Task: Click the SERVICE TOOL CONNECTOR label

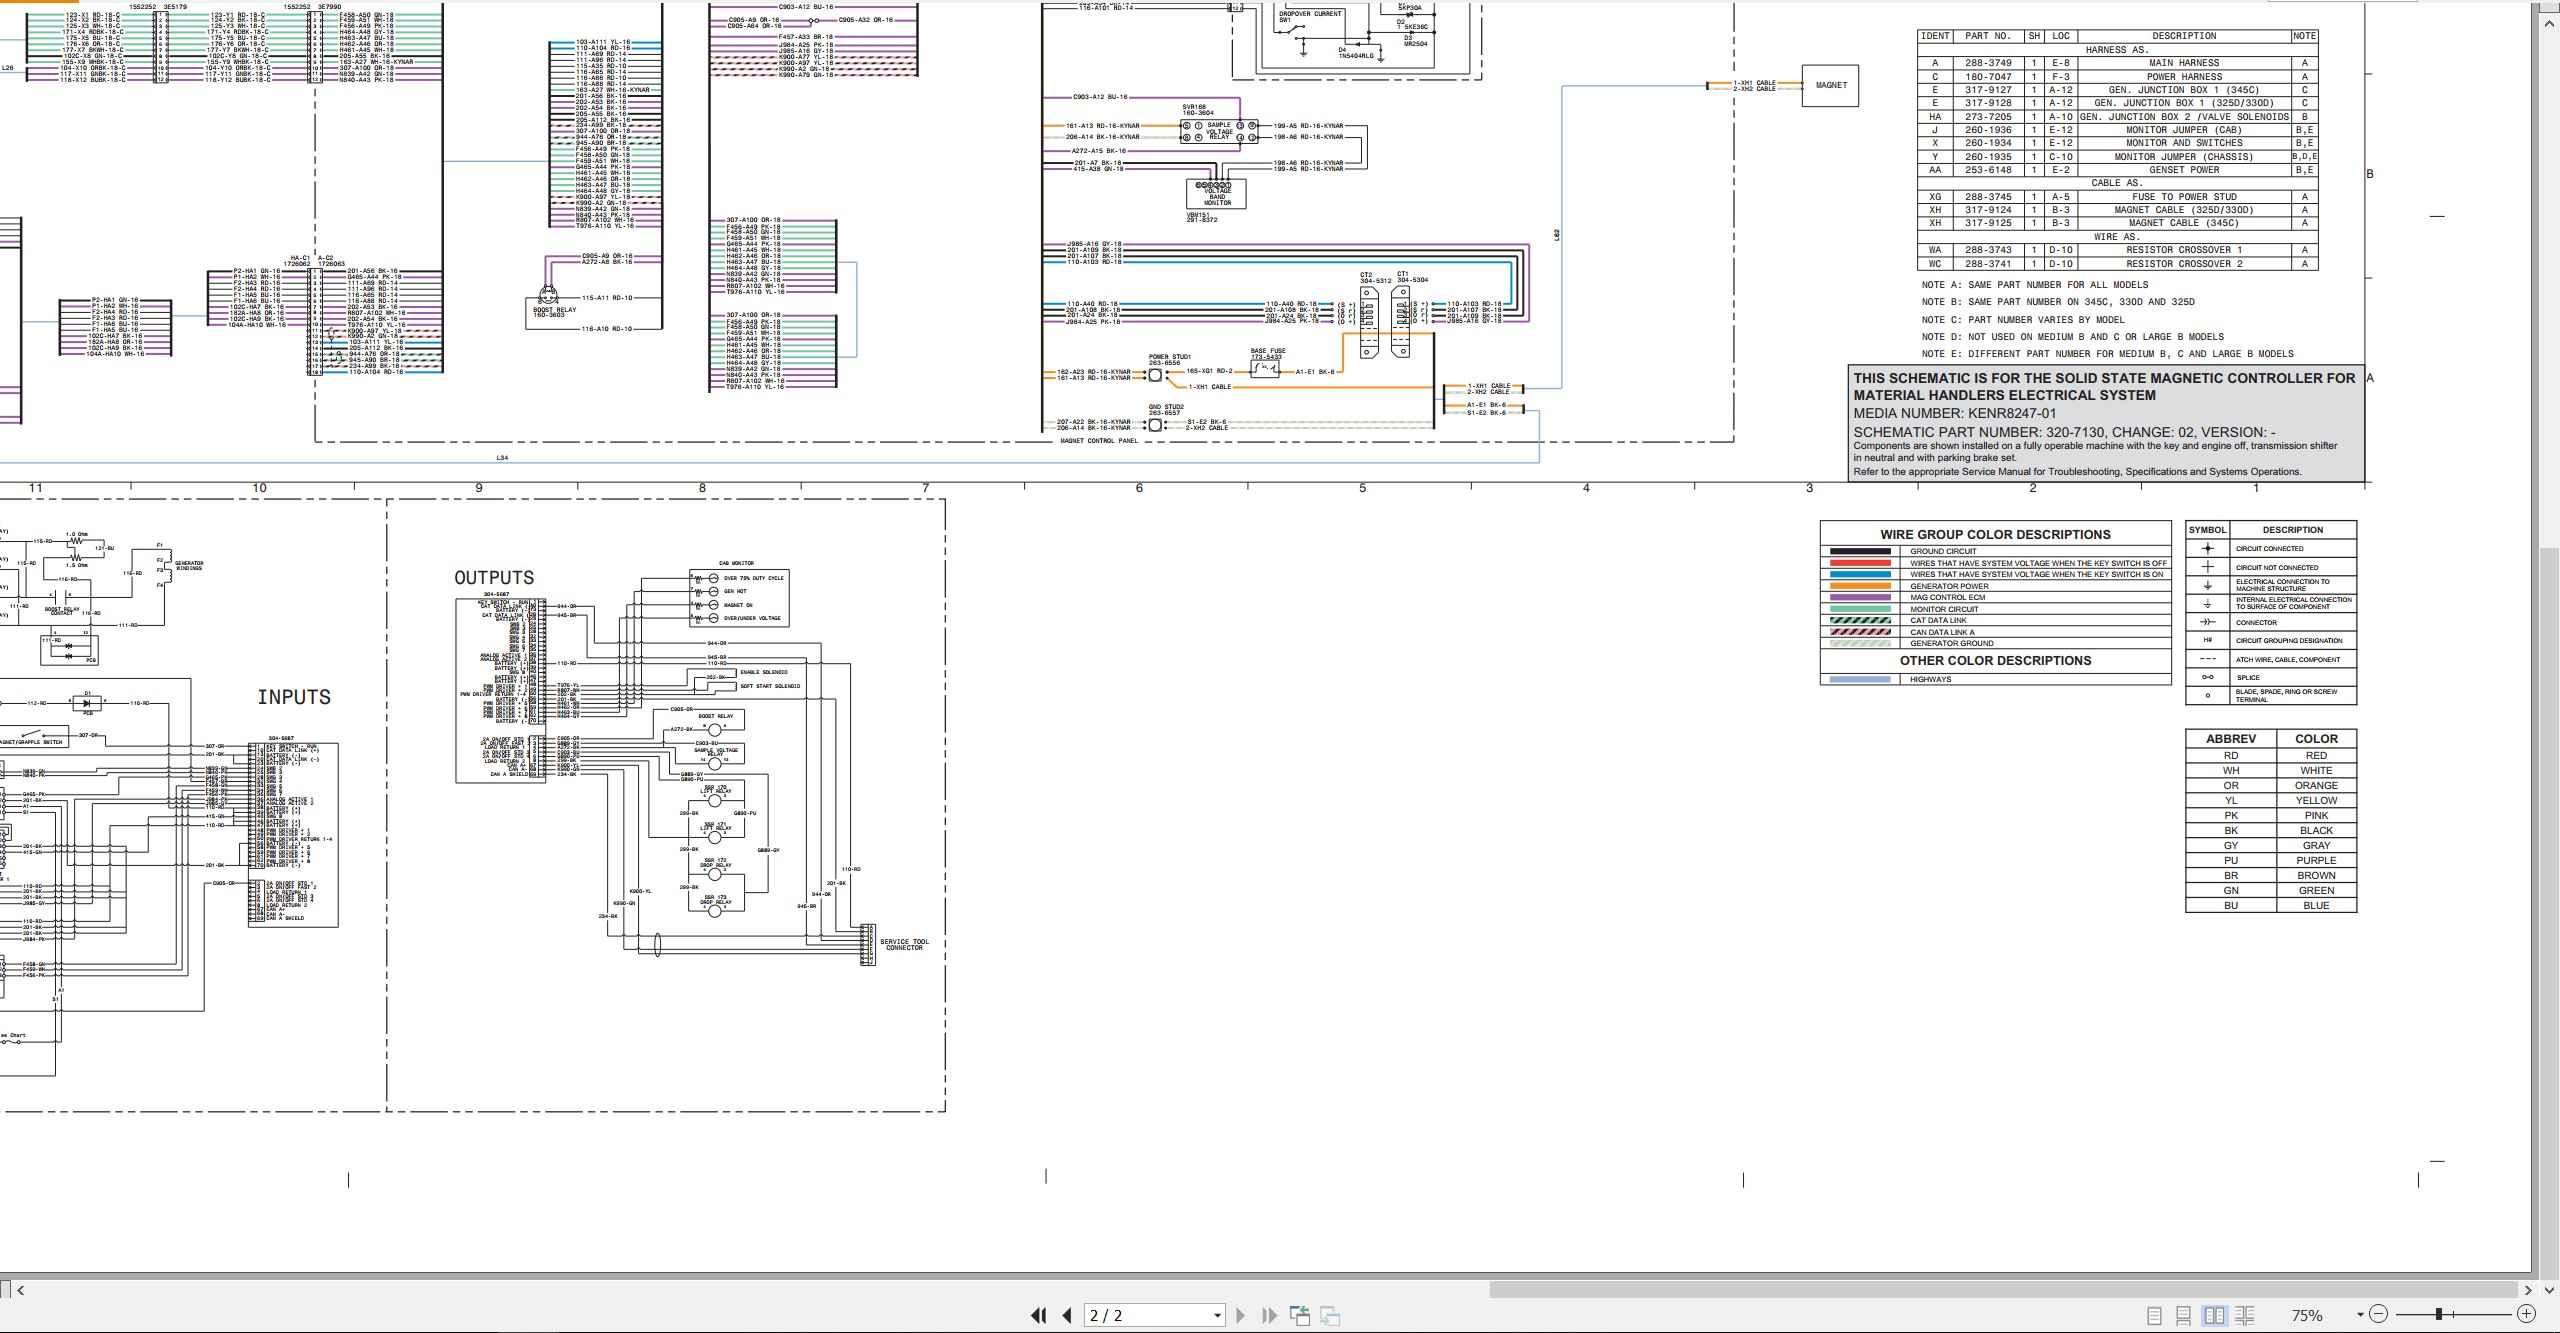Action: (x=903, y=945)
